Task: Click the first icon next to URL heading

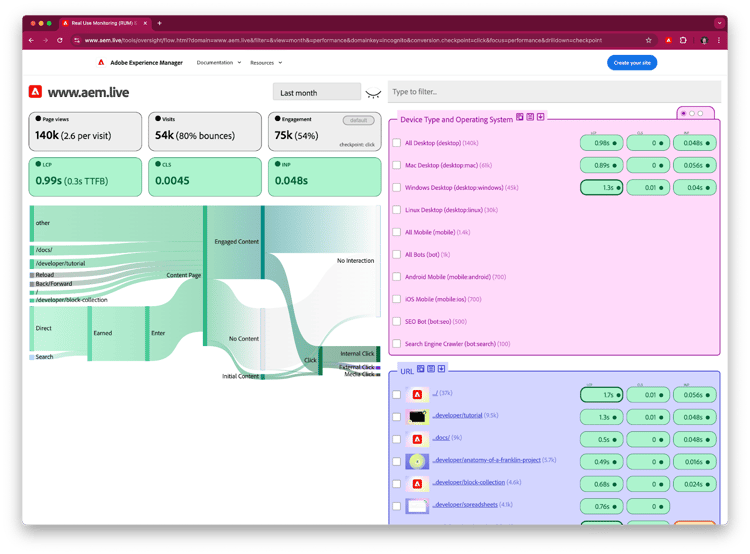Action: [x=420, y=369]
